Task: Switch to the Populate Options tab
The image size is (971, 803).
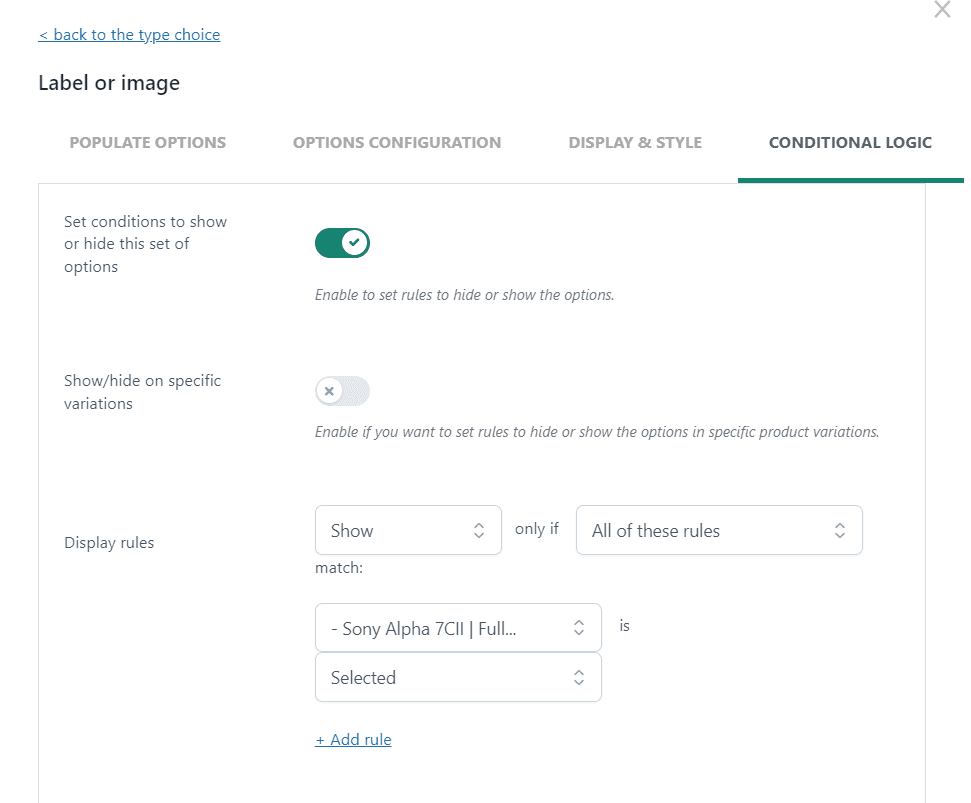Action: pos(147,142)
